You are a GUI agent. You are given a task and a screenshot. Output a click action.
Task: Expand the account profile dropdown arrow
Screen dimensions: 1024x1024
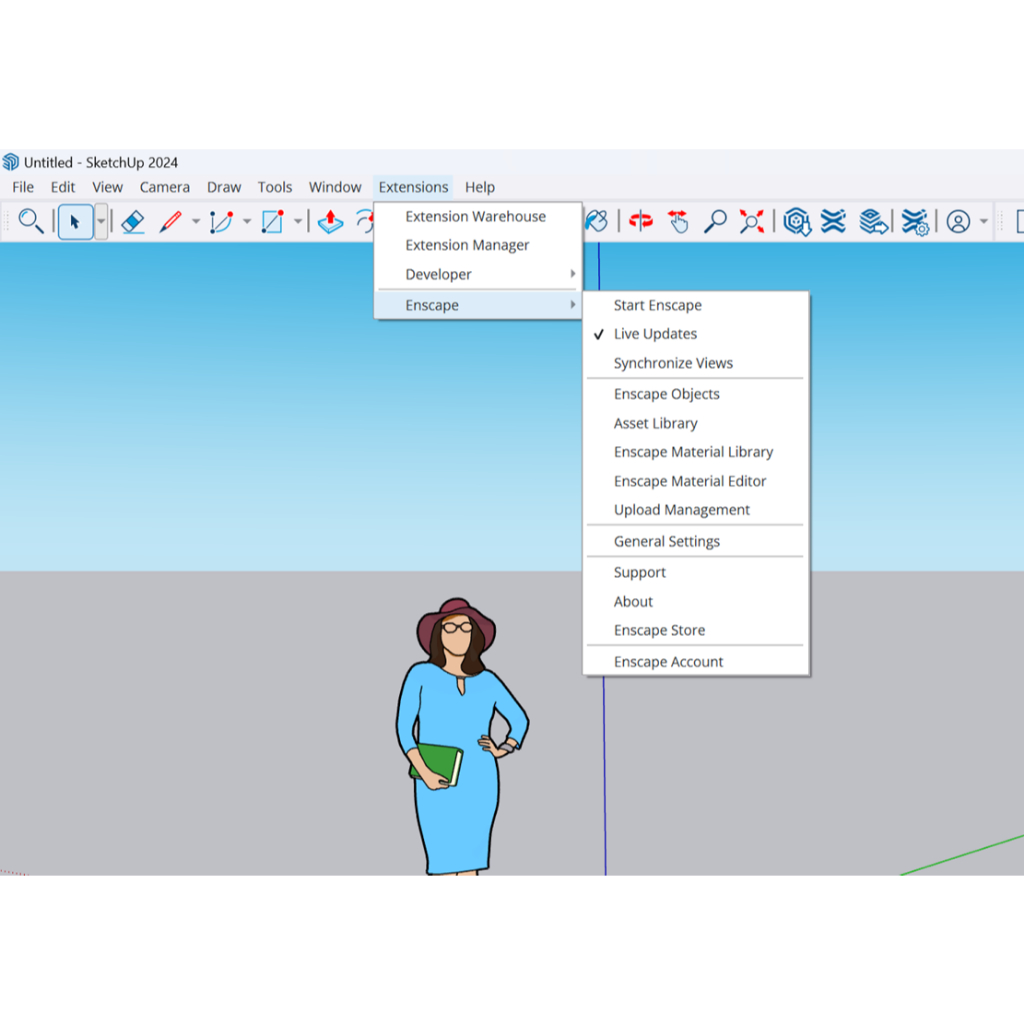(984, 222)
